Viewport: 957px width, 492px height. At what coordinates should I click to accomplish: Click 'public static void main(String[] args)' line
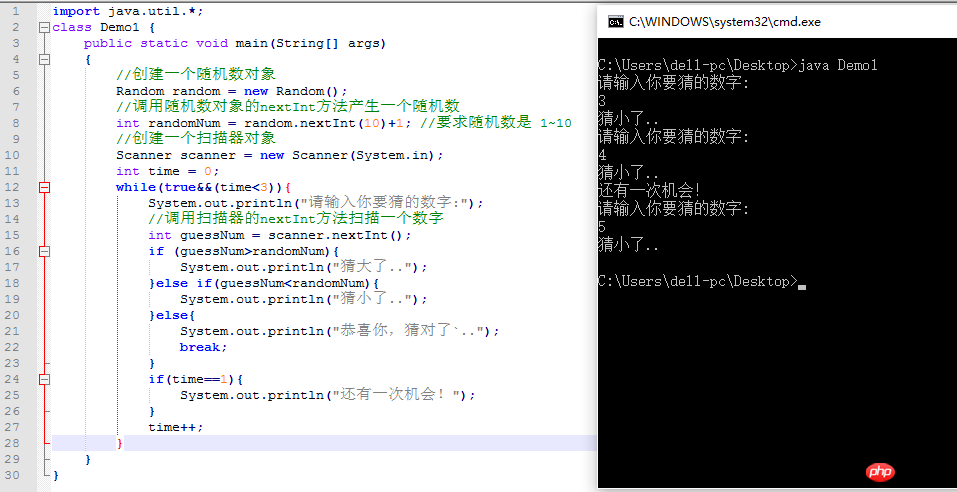235,43
